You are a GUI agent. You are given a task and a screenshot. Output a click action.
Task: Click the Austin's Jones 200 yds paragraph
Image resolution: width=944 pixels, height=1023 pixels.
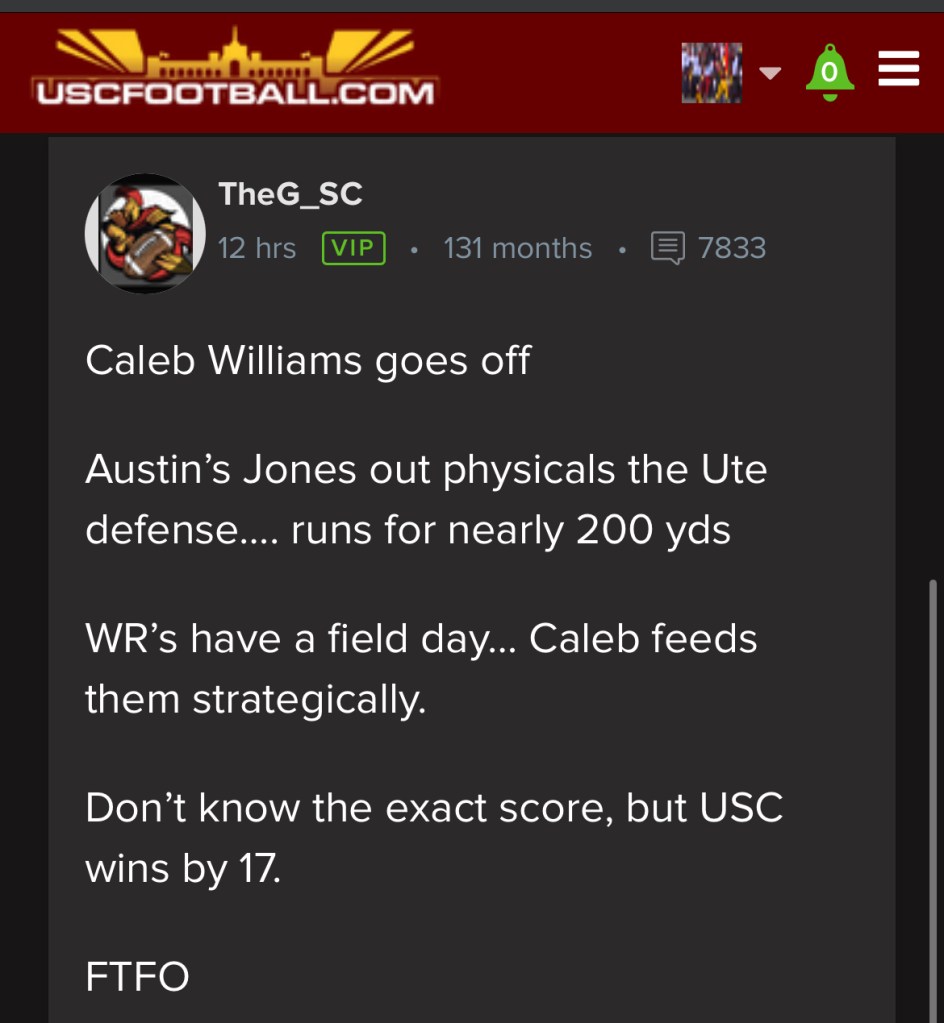[425, 500]
